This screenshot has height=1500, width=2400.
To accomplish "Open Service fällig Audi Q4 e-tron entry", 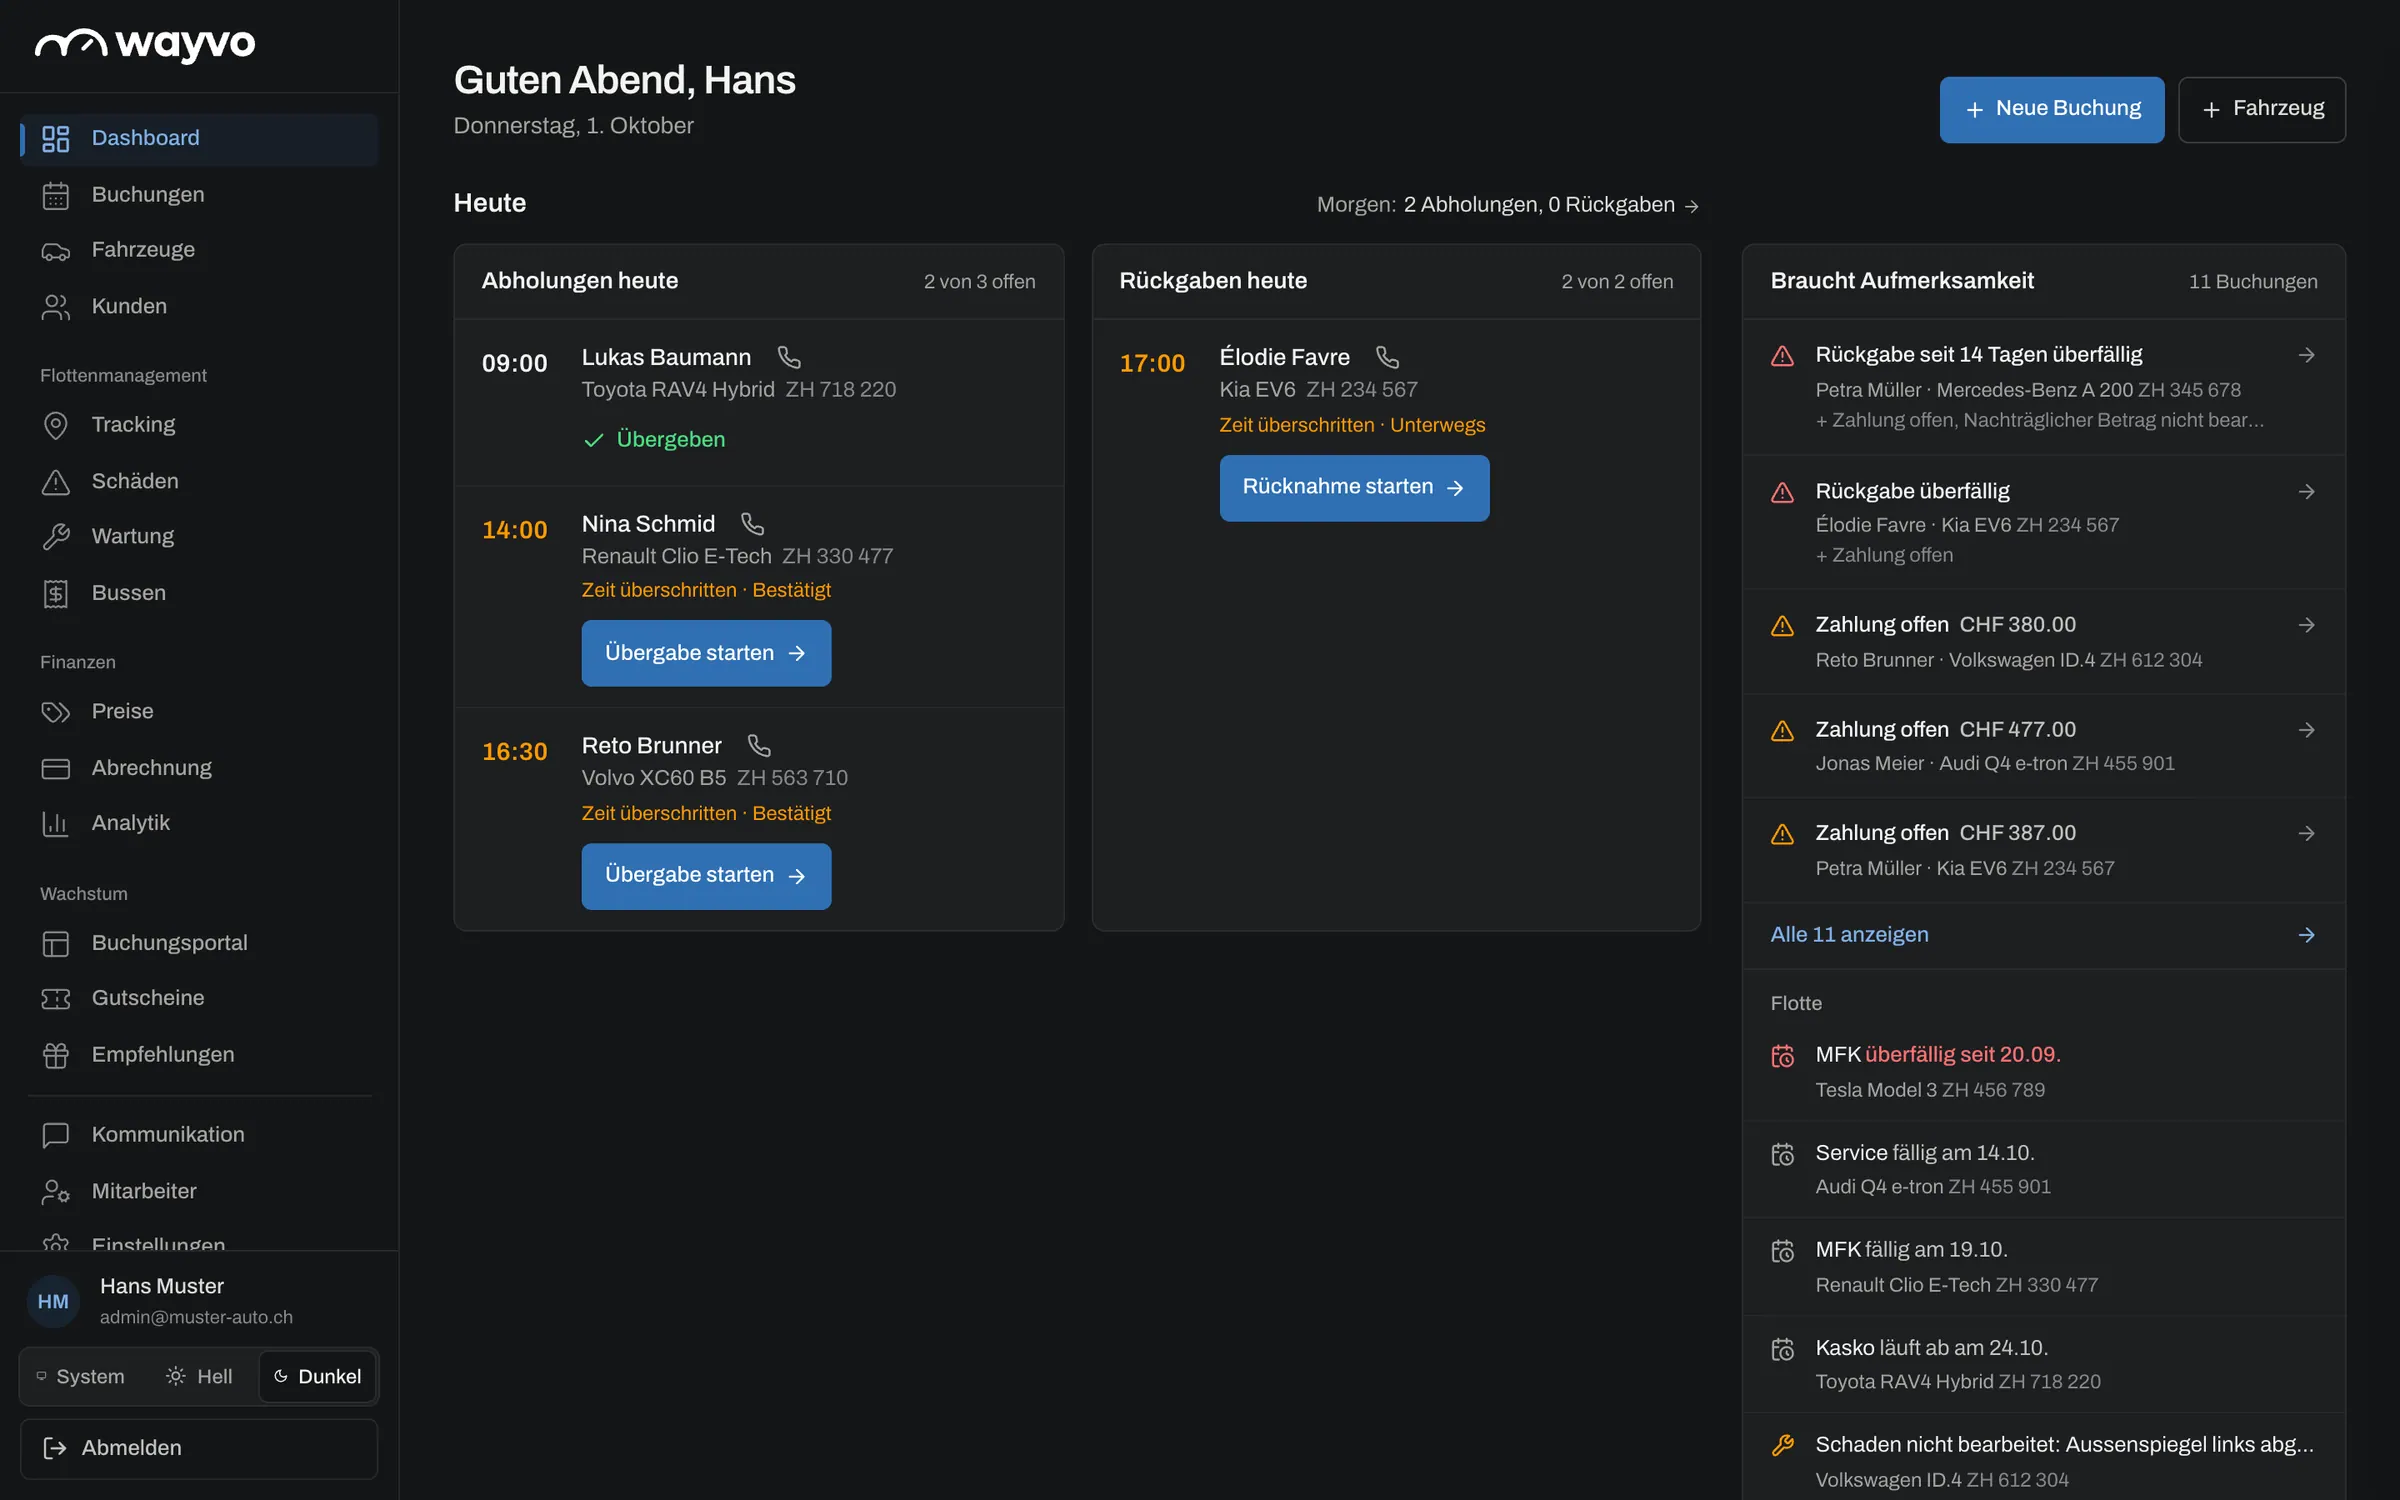I will [x=2043, y=1169].
